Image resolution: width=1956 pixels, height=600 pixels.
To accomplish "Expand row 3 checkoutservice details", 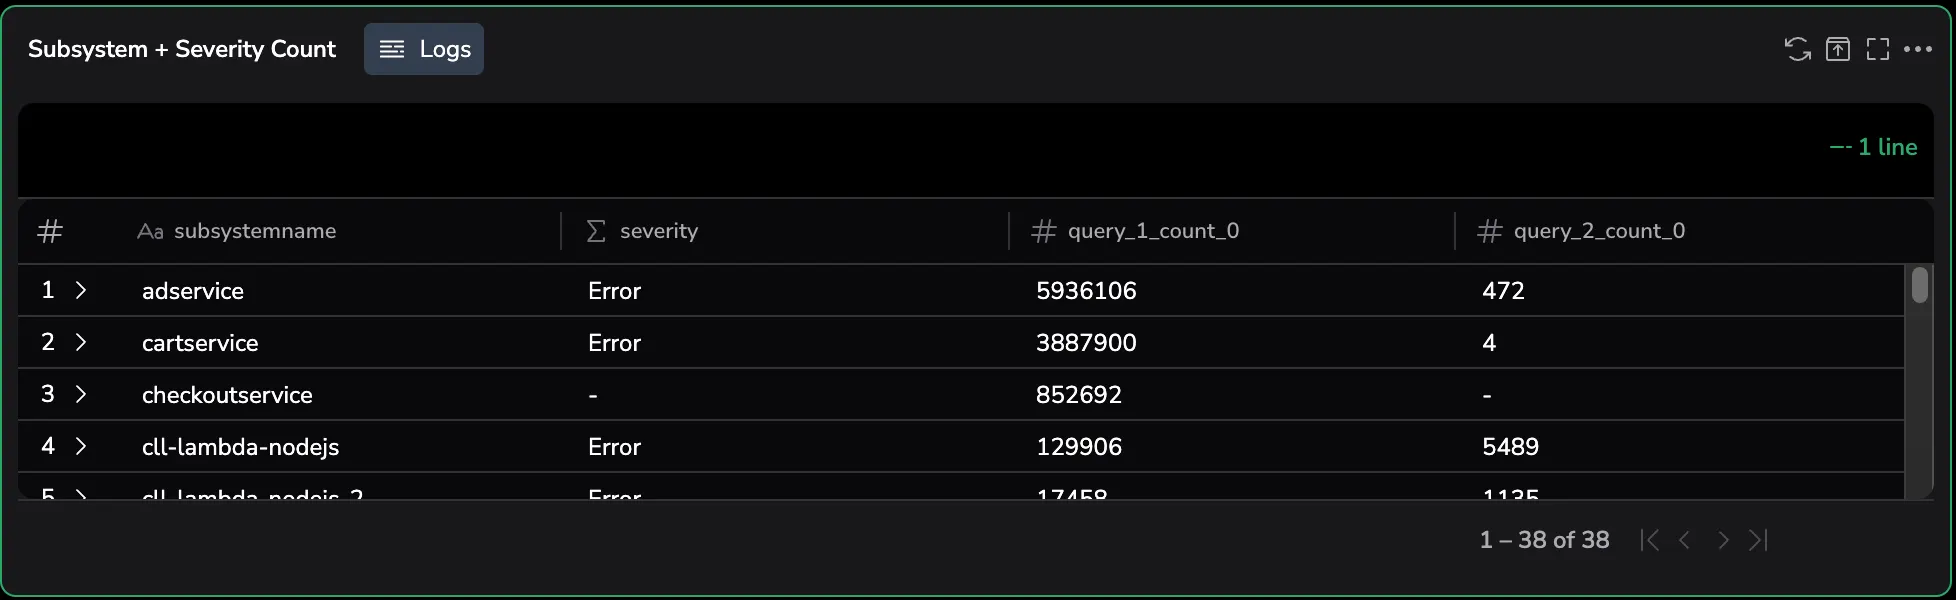I will 81,394.
